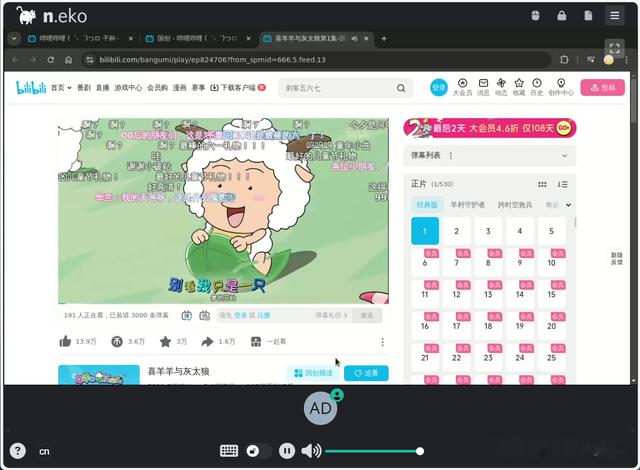The width and height of the screenshot is (640, 470).
Task: Click the 下载客户端 download link
Action: [x=238, y=87]
